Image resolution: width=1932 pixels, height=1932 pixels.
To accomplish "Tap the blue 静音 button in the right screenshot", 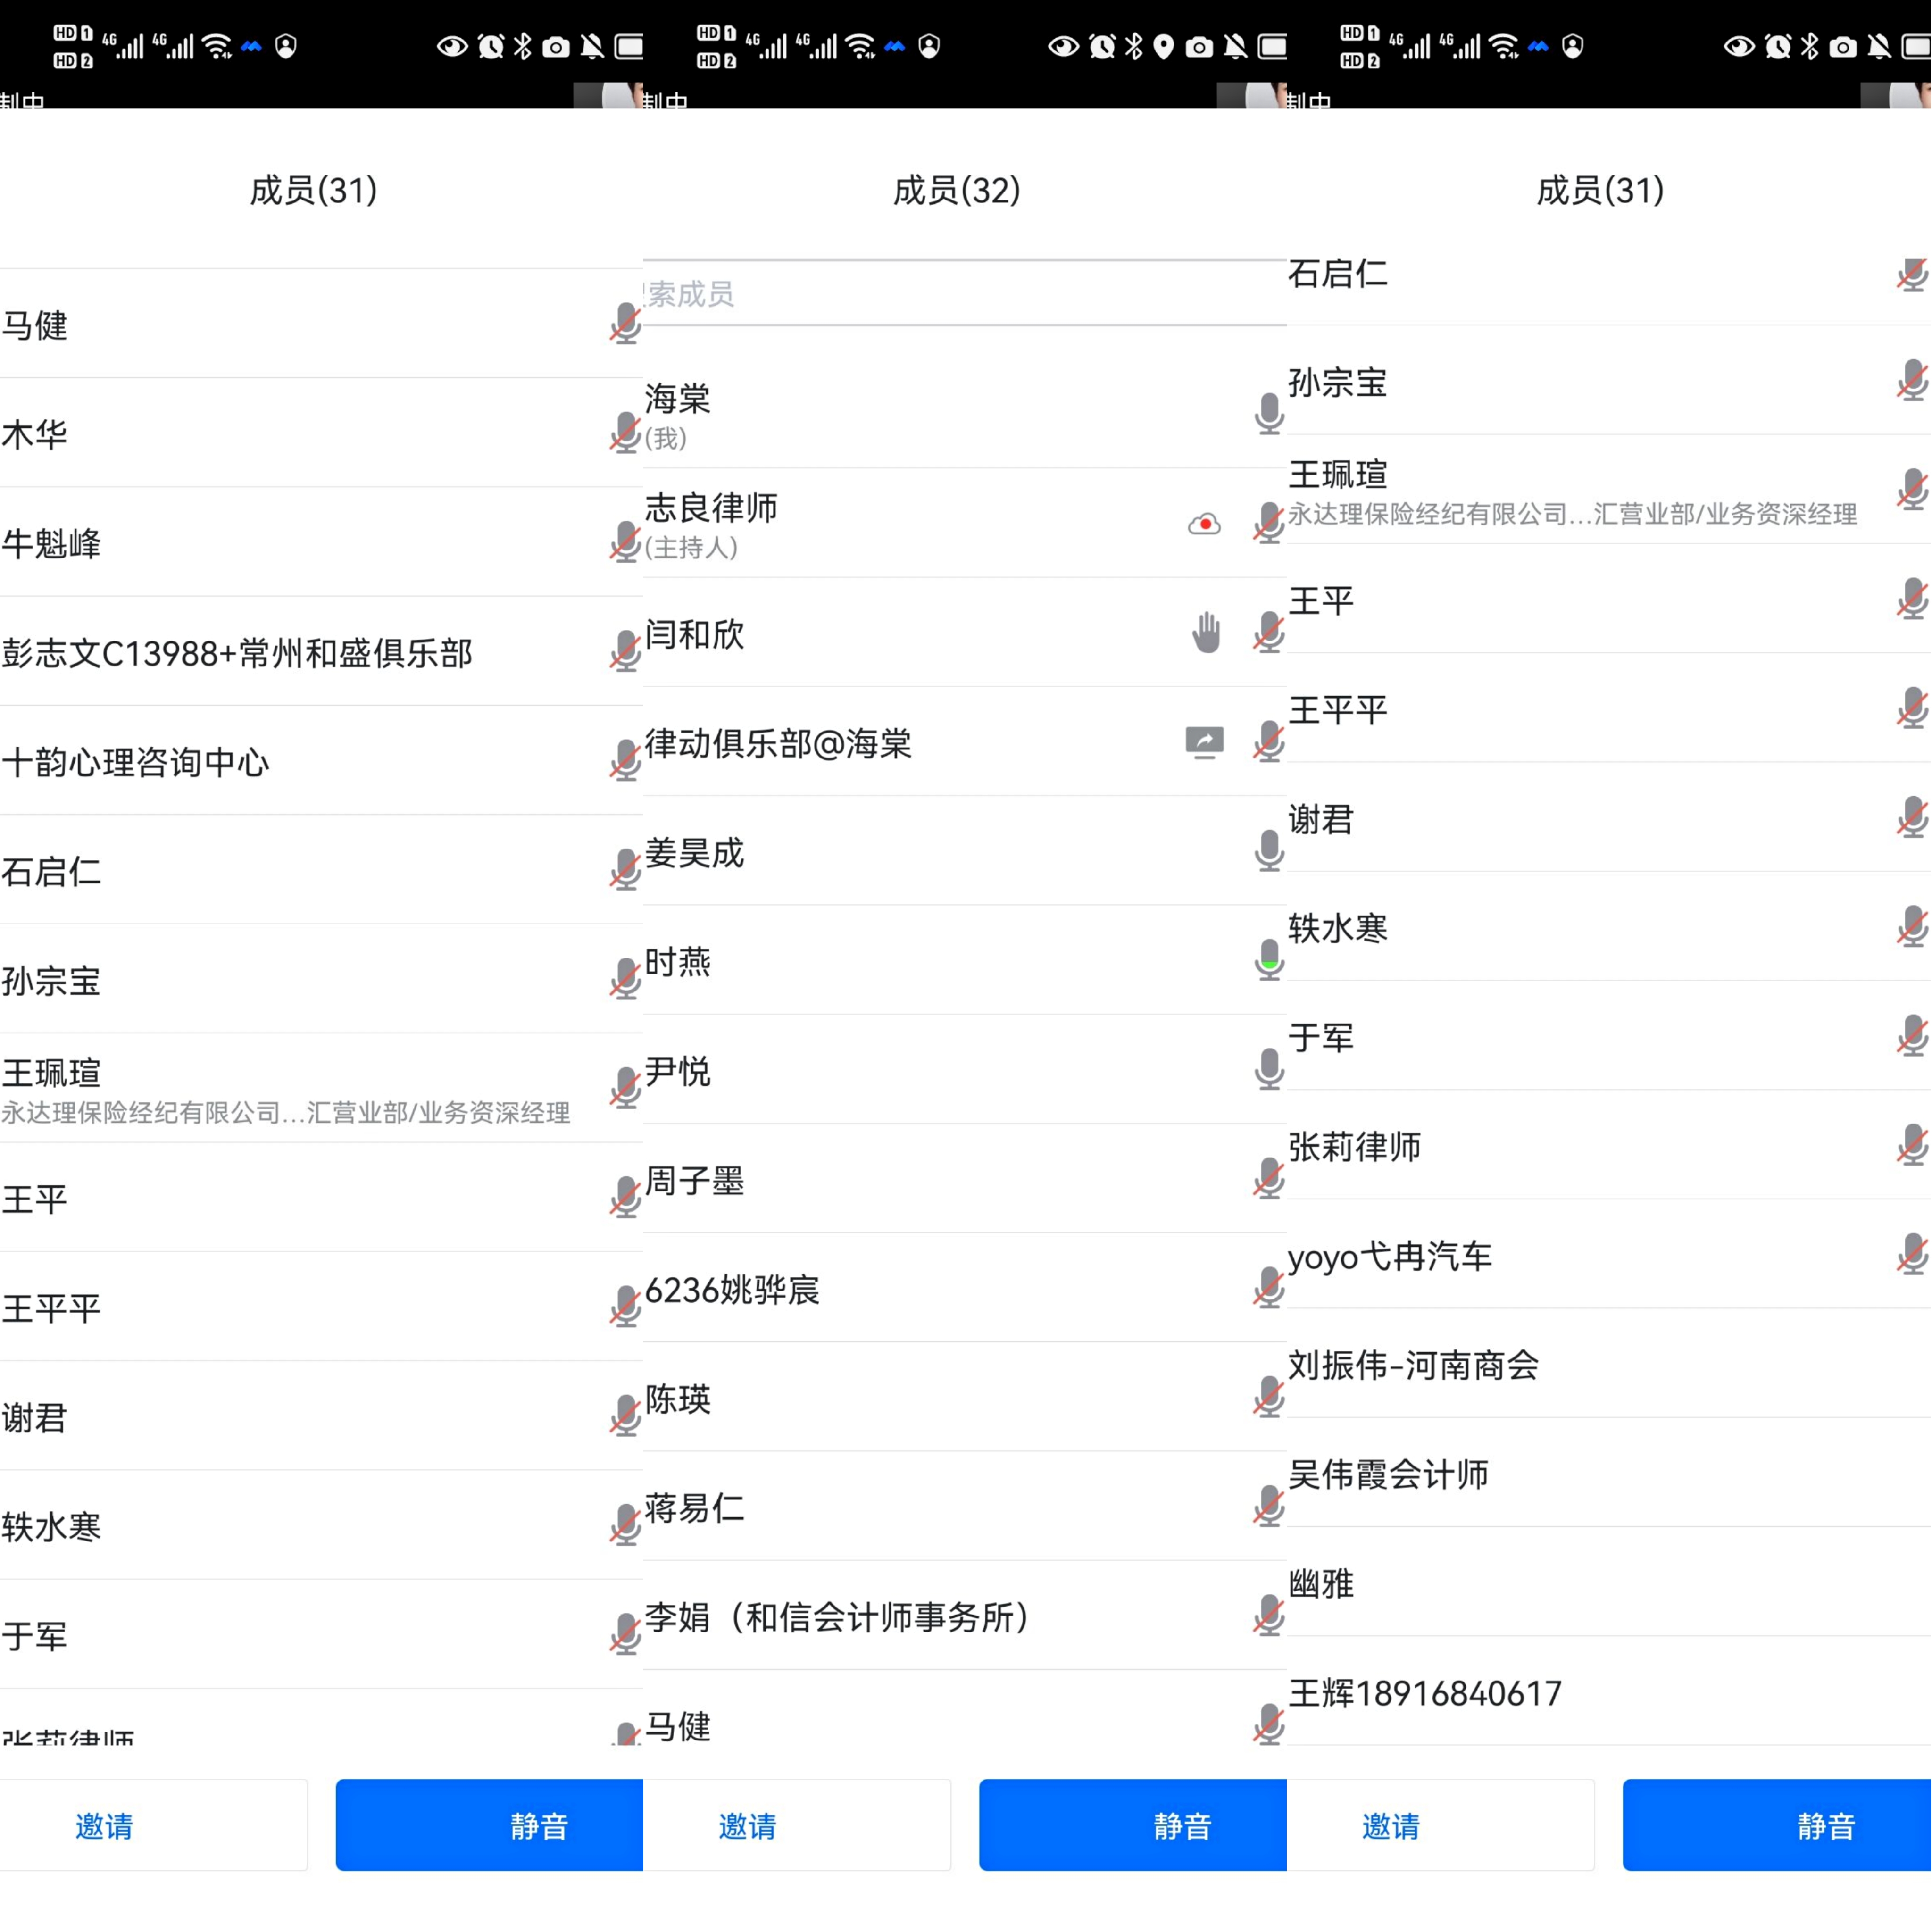I will point(1777,1826).
